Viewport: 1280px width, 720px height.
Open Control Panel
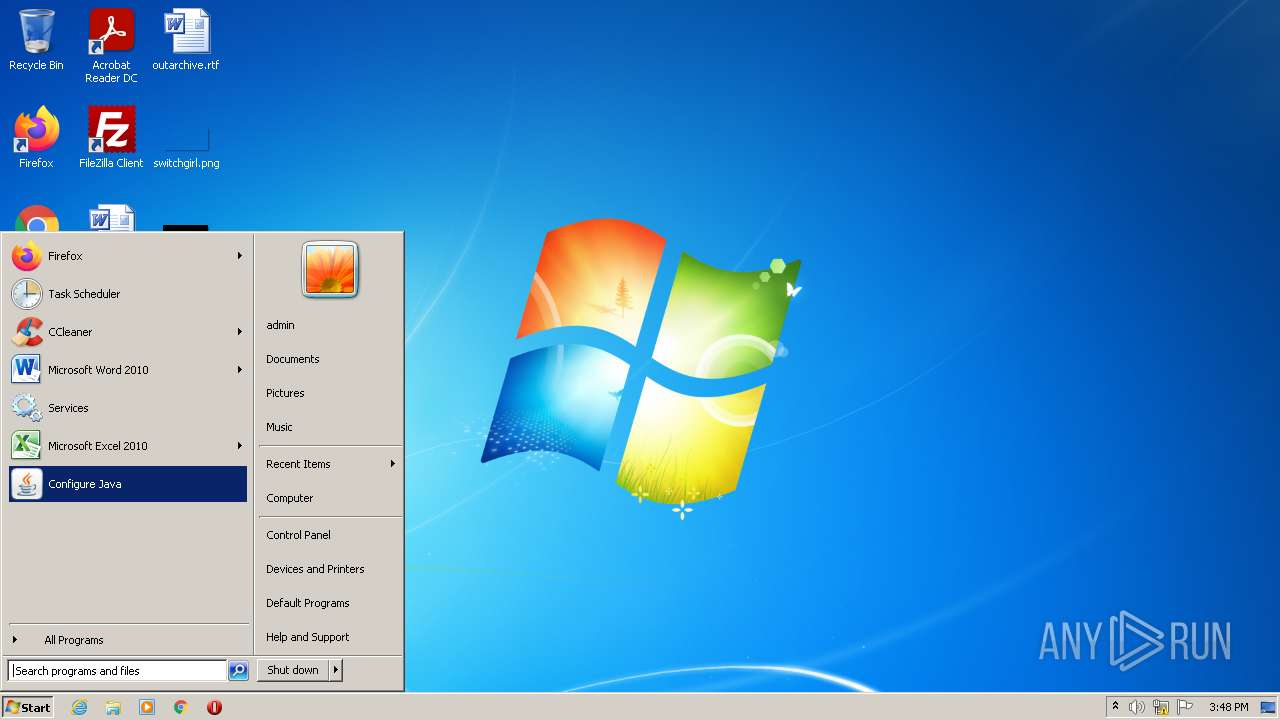point(330,535)
